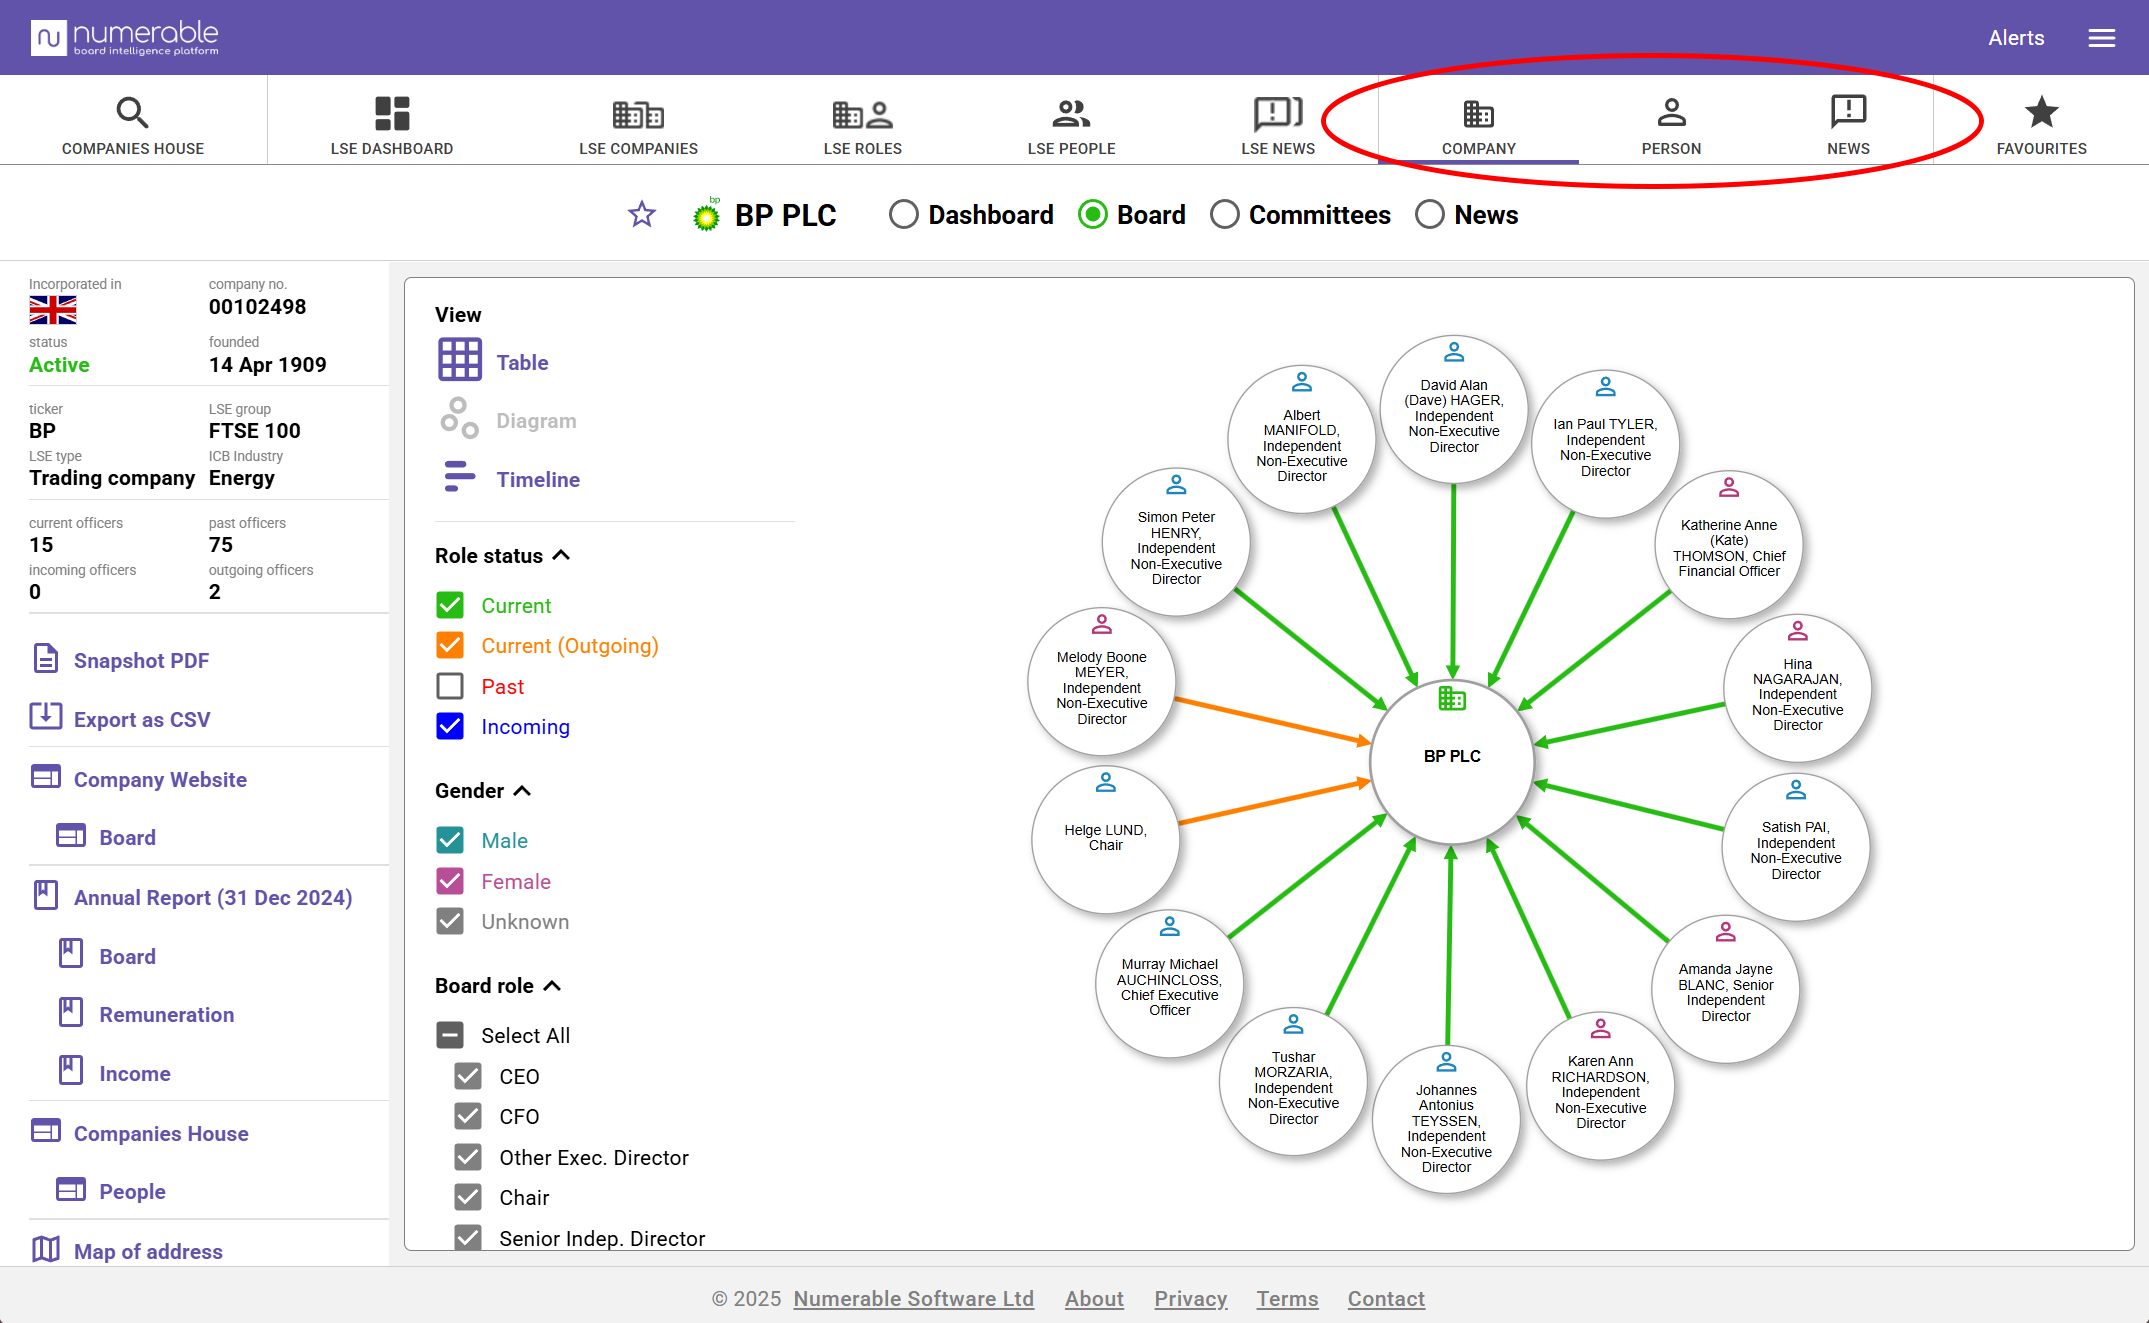Enable the Past role status checkbox

coord(450,686)
